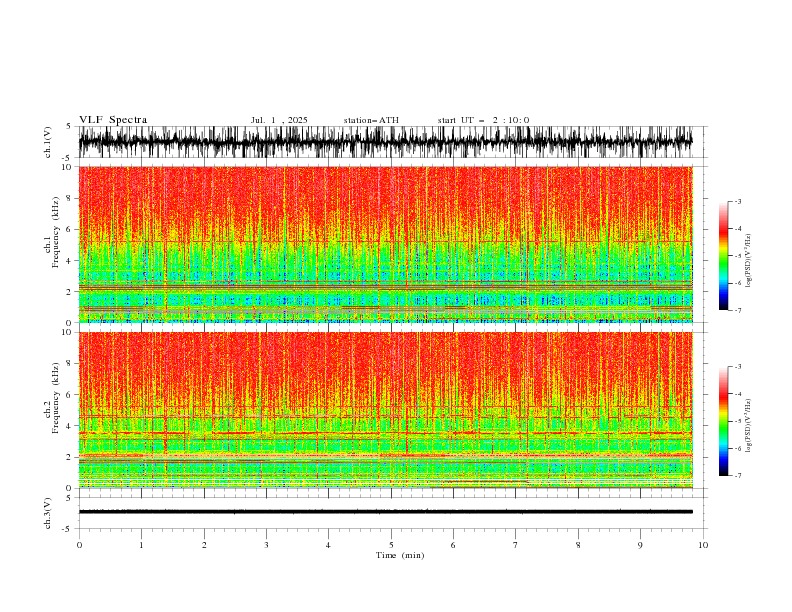
Task: Click the "-3" tick on ch.1 colorbar
Action: 737,201
